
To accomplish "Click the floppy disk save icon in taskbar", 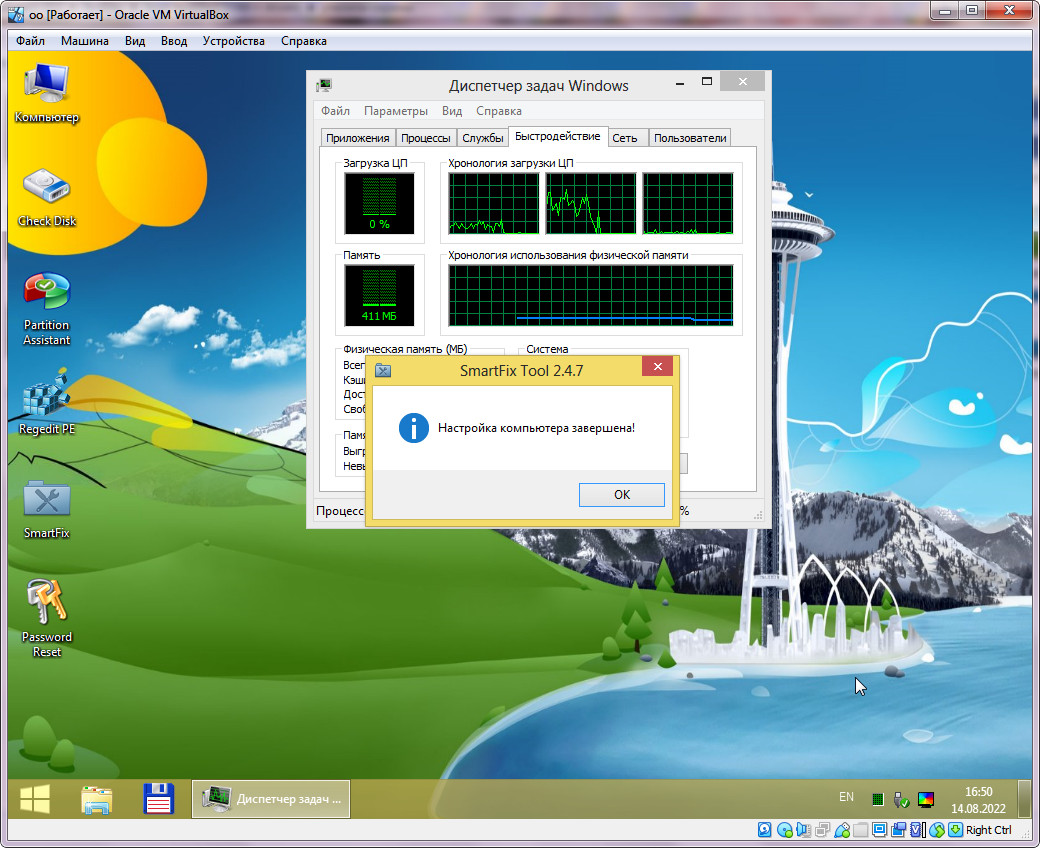I will tap(159, 799).
